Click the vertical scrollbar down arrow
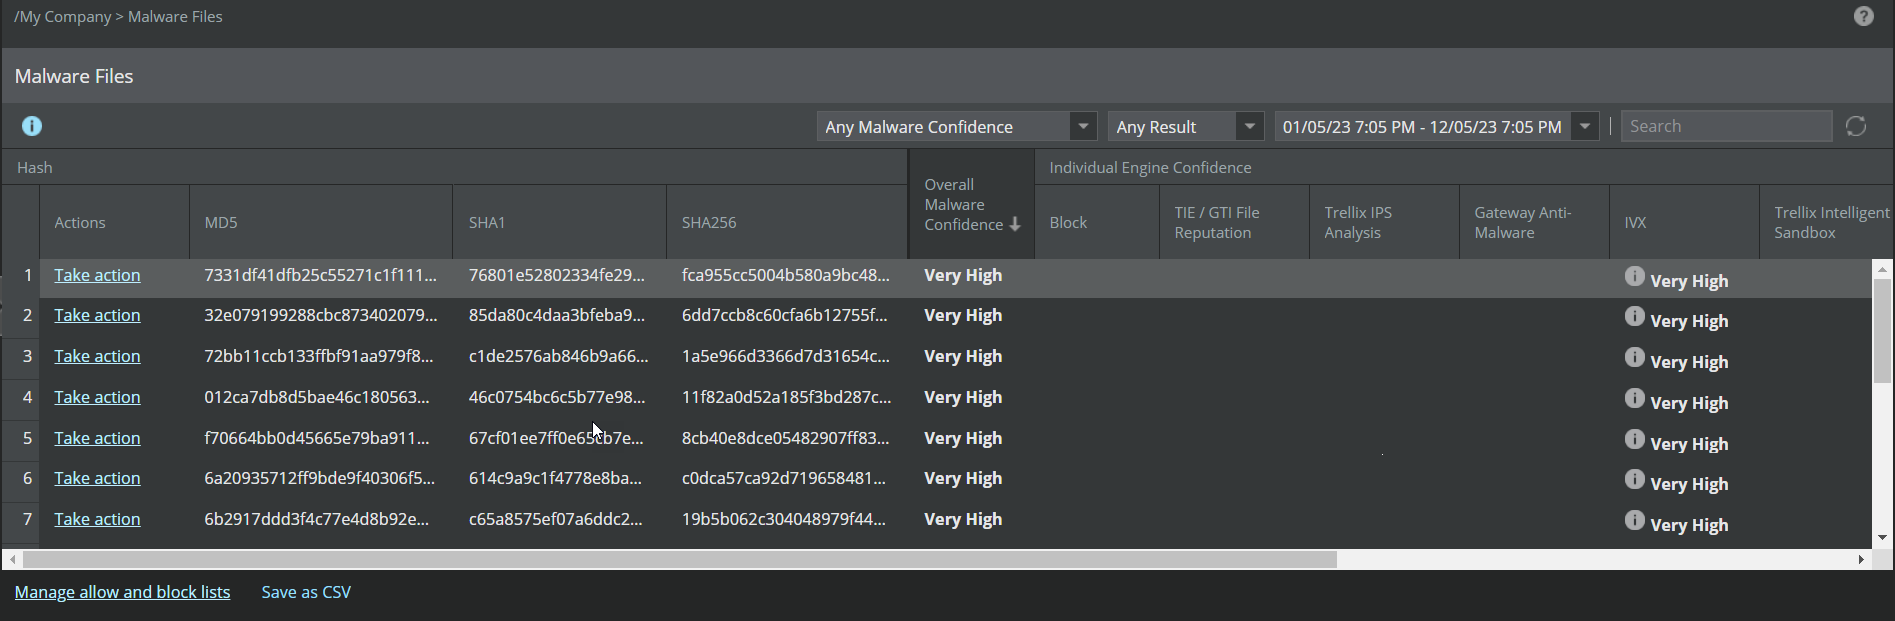 click(1882, 538)
